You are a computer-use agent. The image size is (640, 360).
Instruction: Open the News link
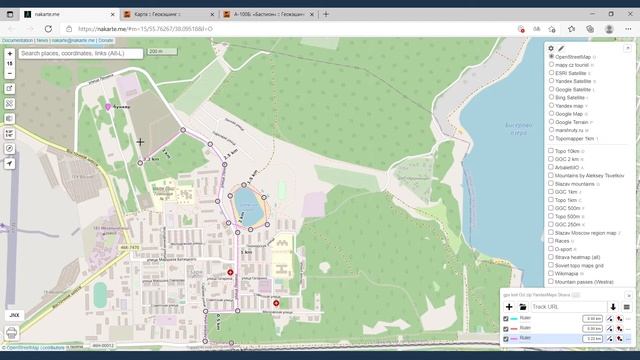pyautogui.click(x=42, y=40)
